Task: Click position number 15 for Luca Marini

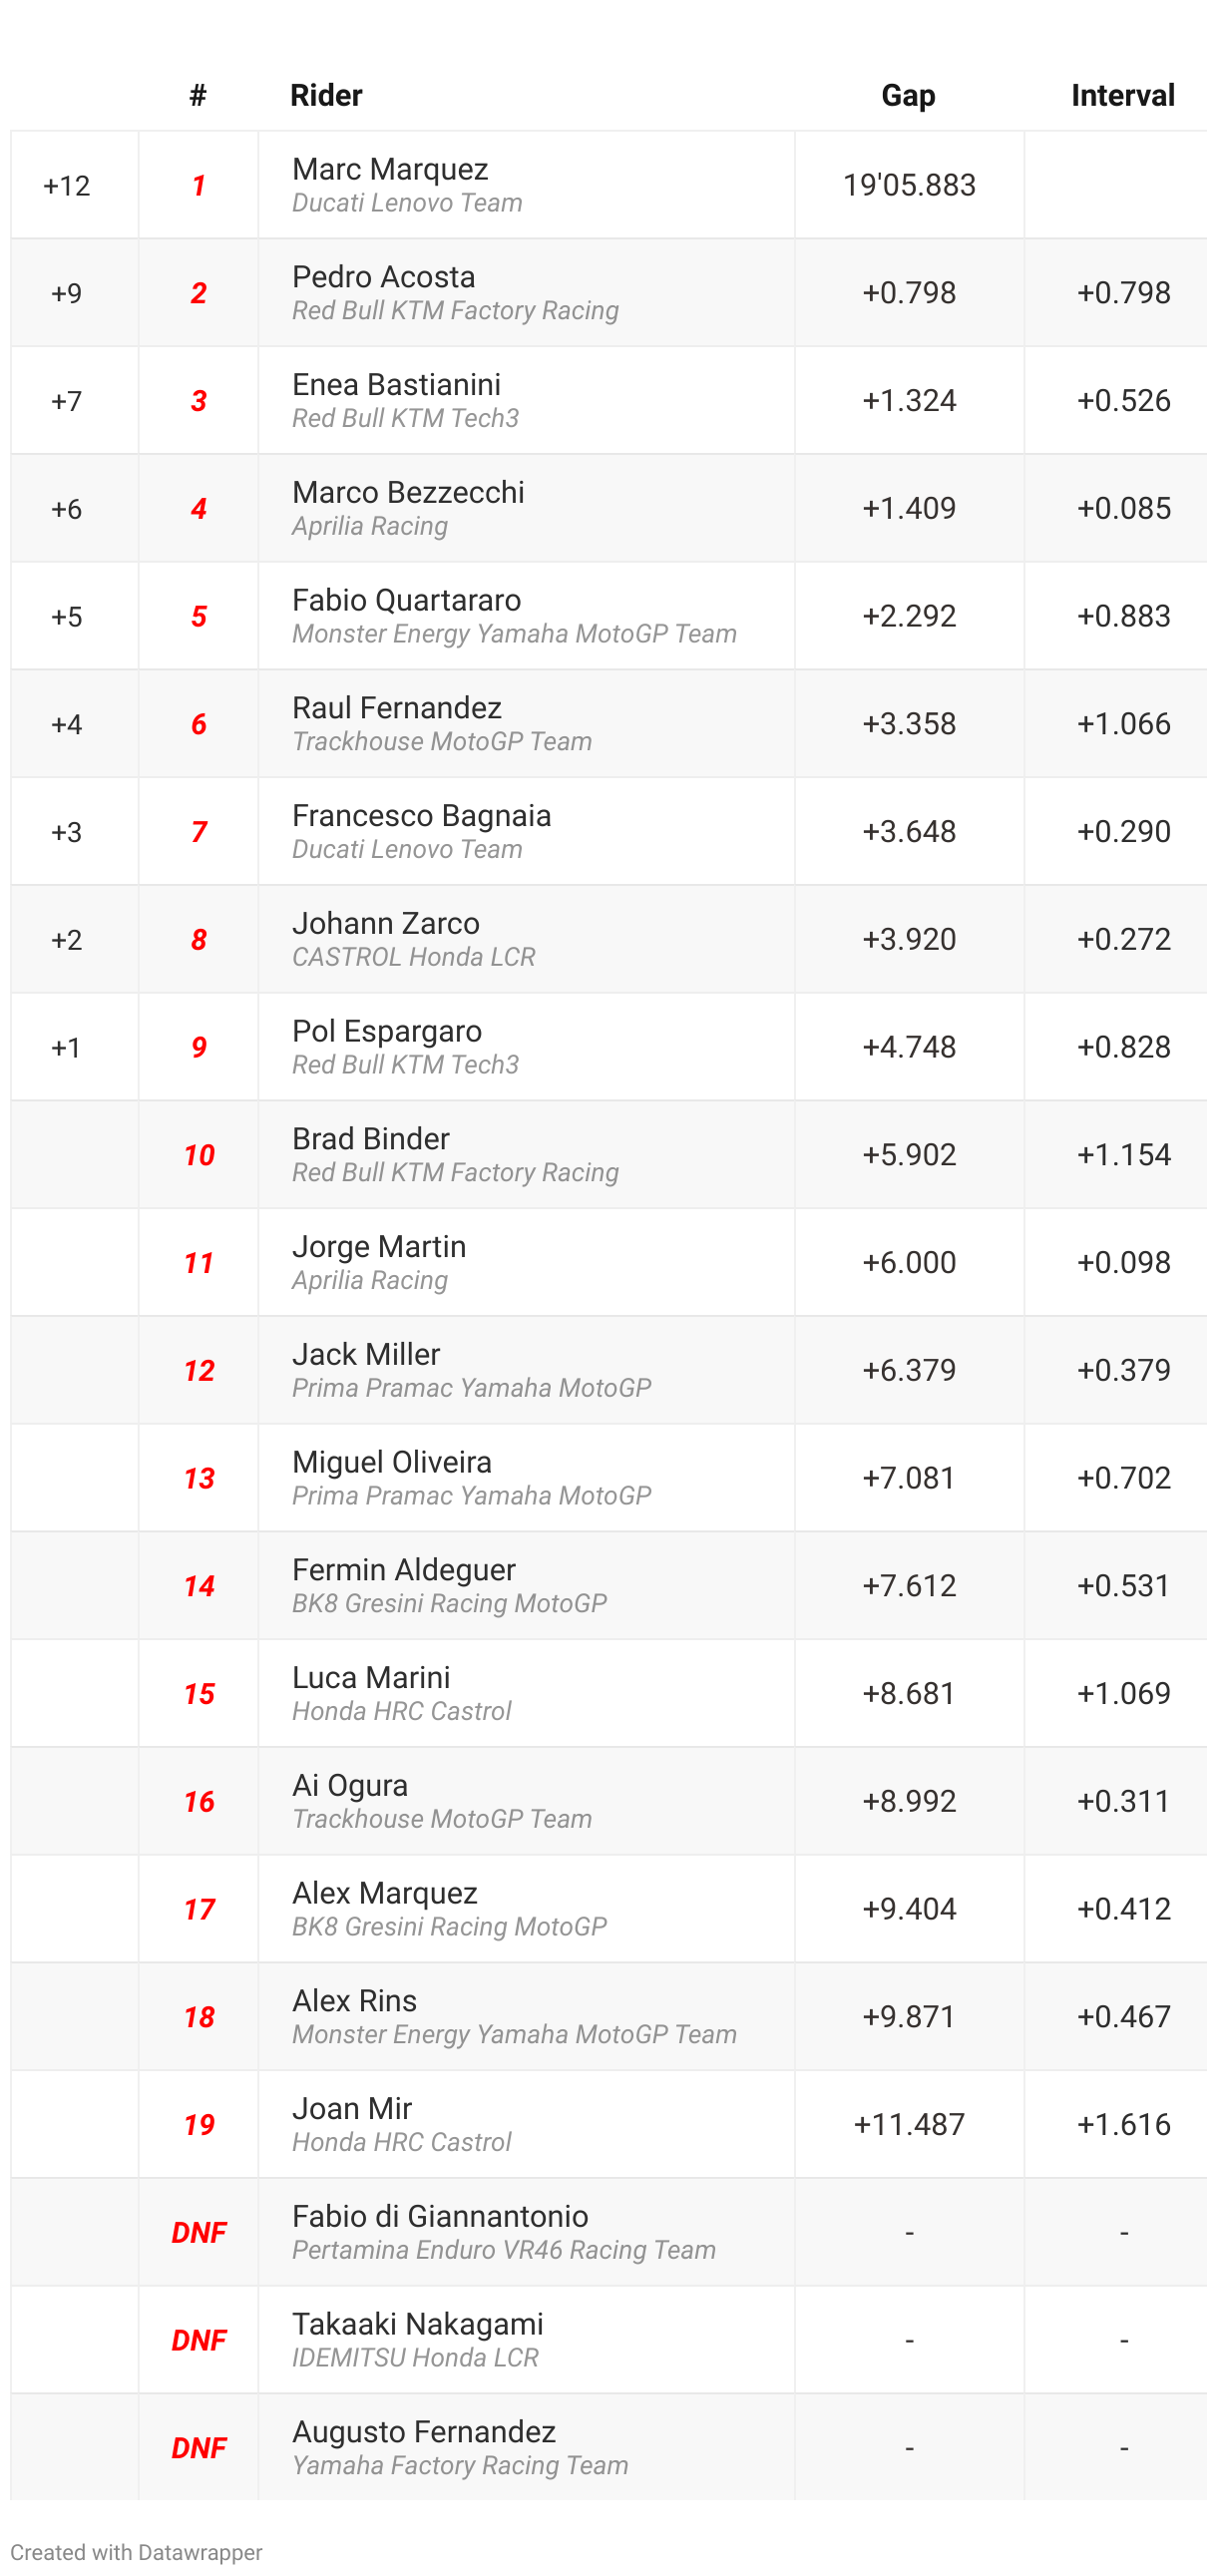Action: (x=198, y=1694)
